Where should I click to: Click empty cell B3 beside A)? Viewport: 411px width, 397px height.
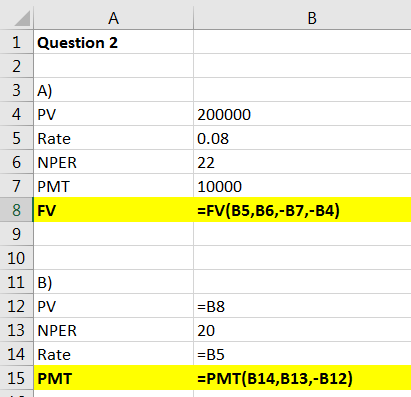coord(302,90)
